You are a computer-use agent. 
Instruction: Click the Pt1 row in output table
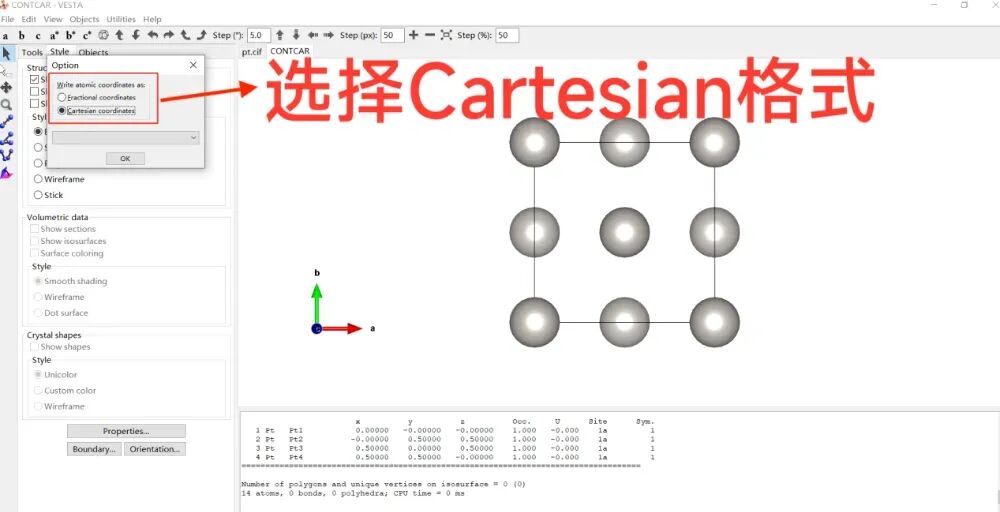454,430
